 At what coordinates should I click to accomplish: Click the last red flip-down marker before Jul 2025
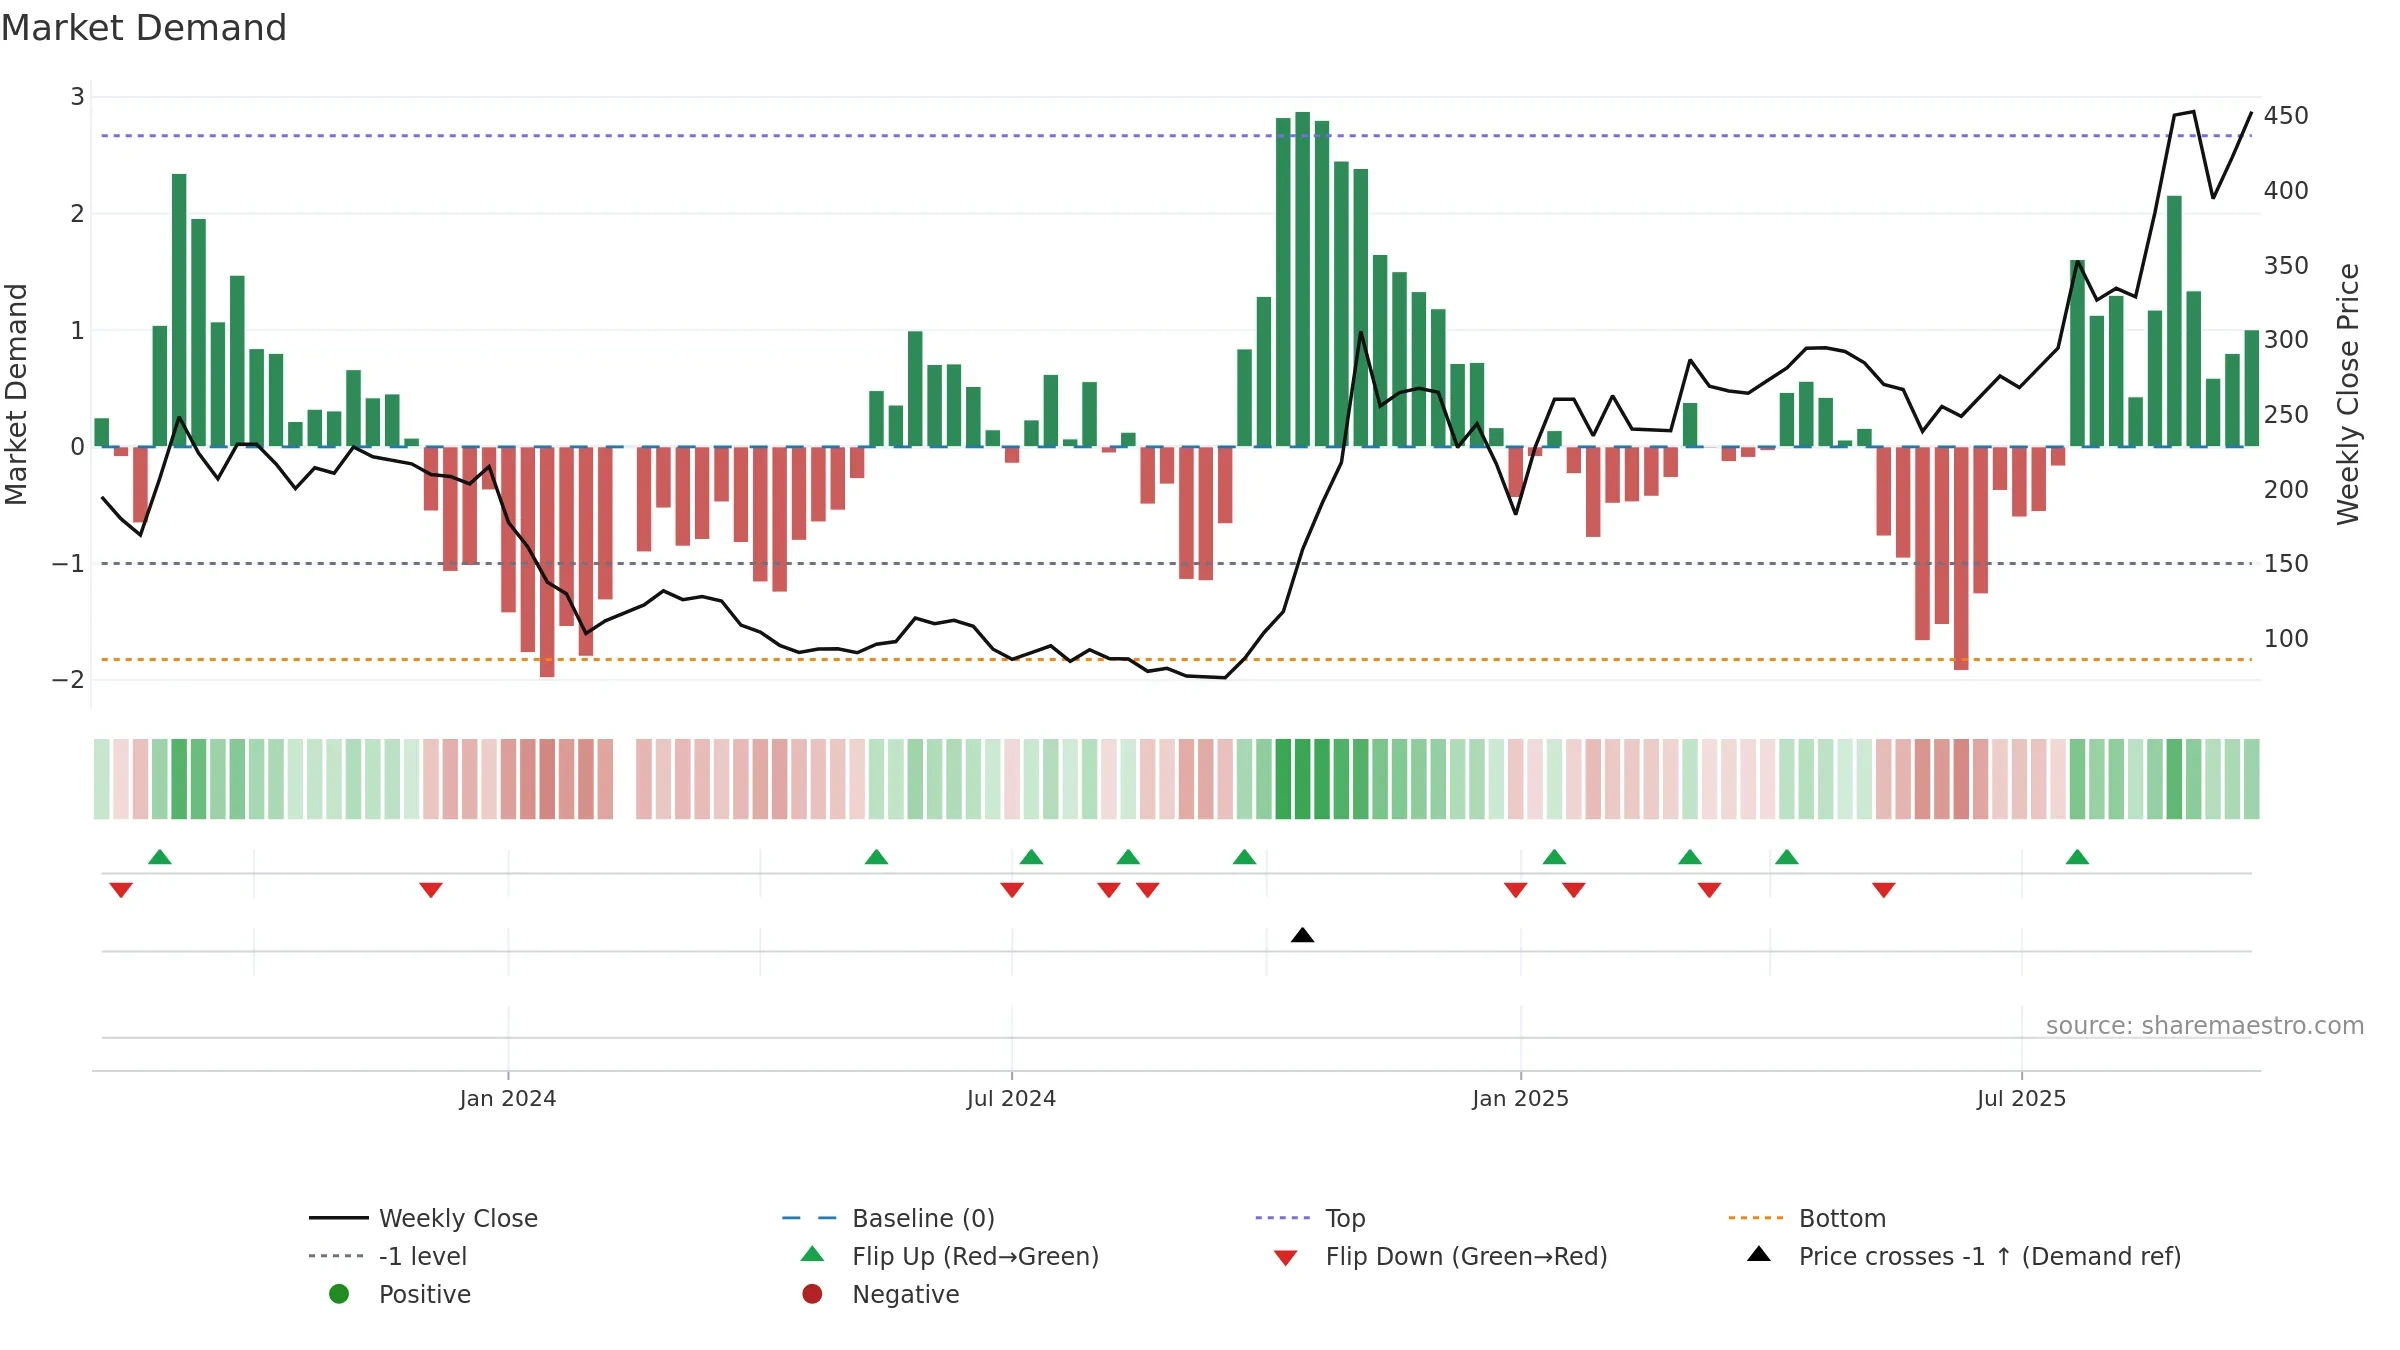(1883, 890)
